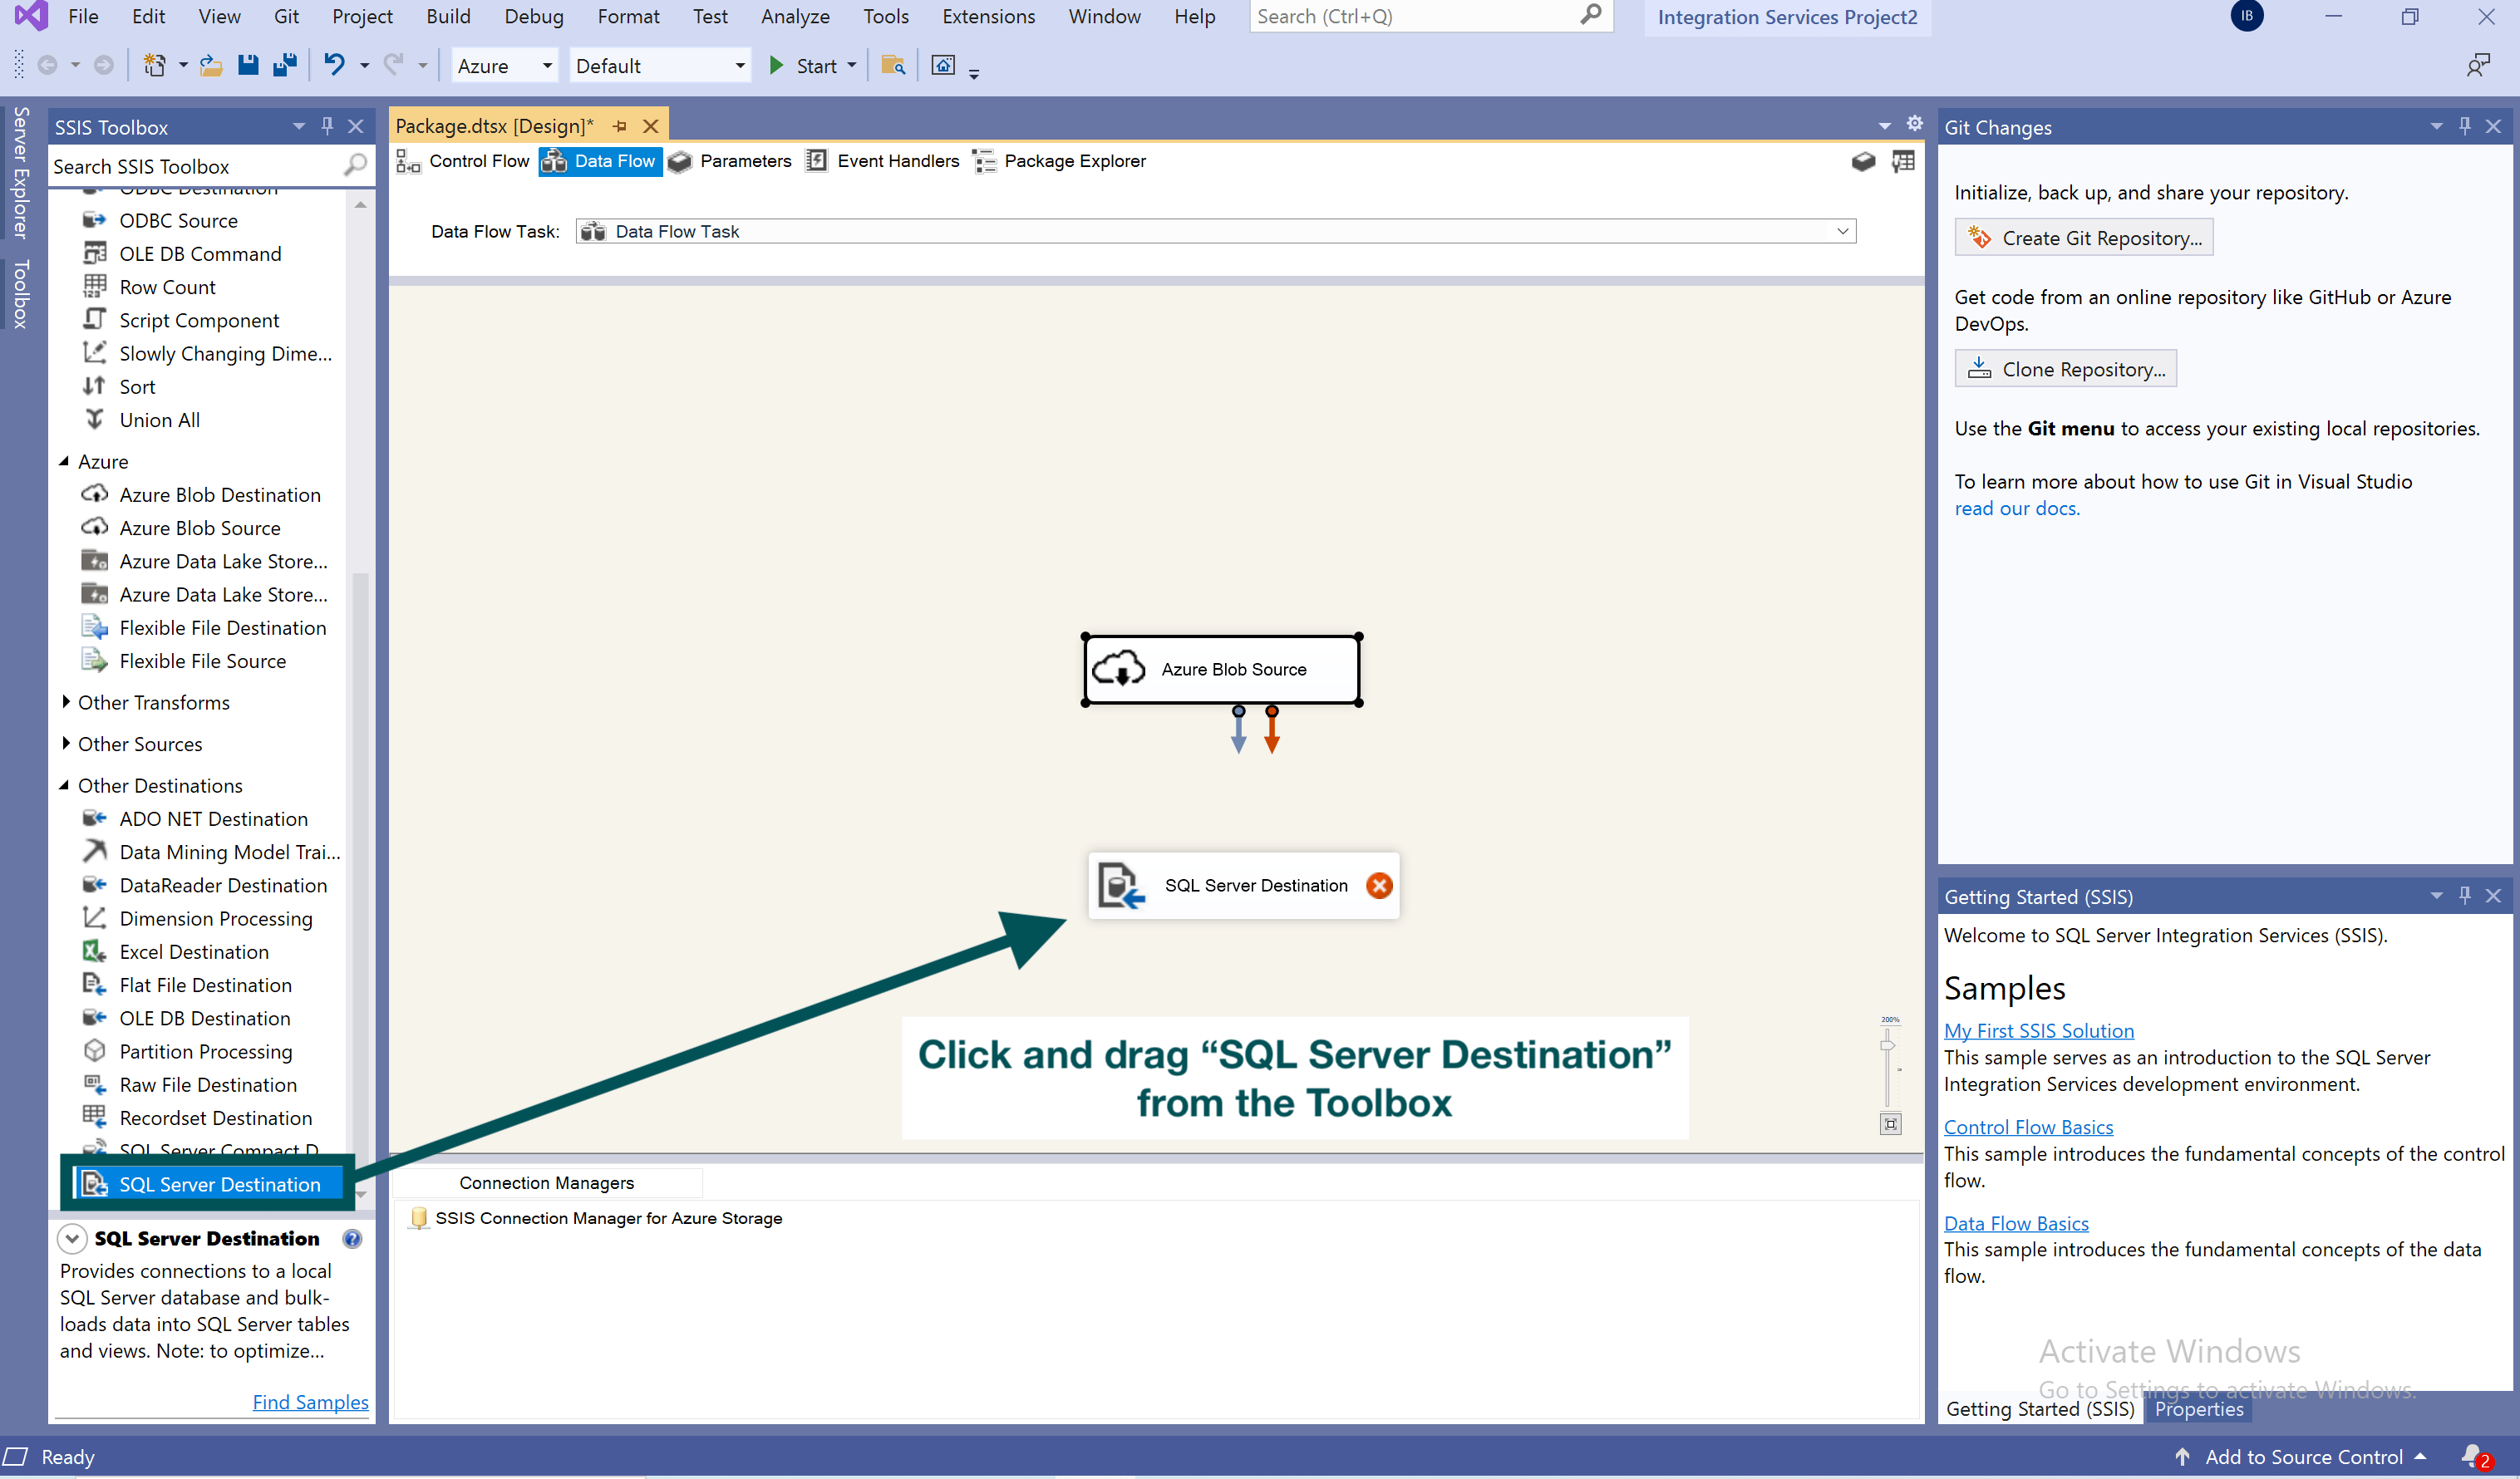Close the Package.dtsx design tab
The width and height of the screenshot is (2520, 1479).
(x=650, y=126)
